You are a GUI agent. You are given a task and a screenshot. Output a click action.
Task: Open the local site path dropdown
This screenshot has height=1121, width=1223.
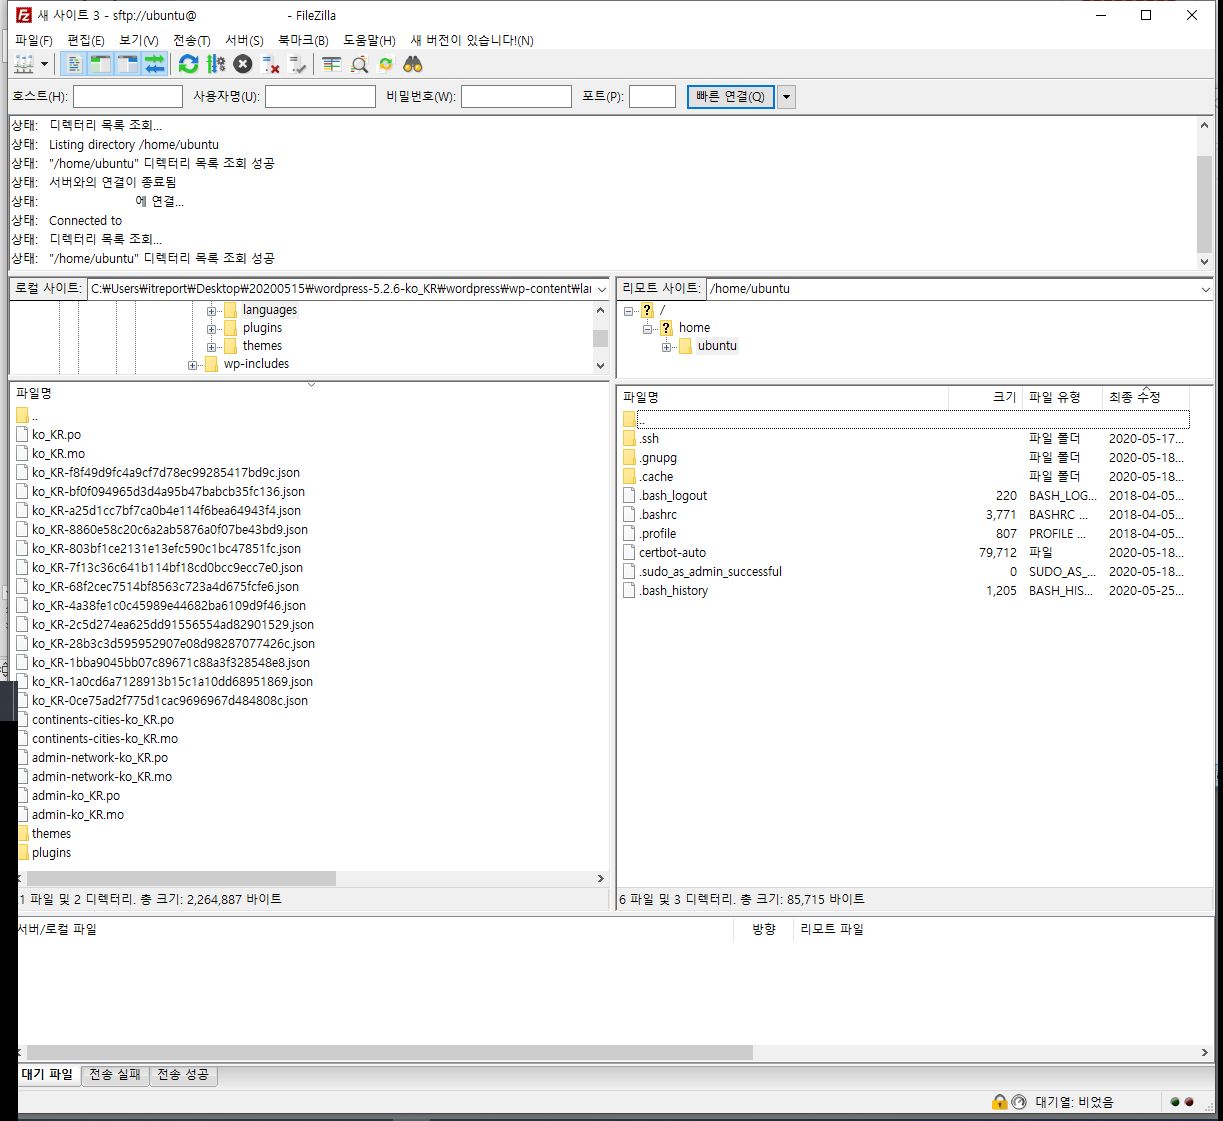602,289
